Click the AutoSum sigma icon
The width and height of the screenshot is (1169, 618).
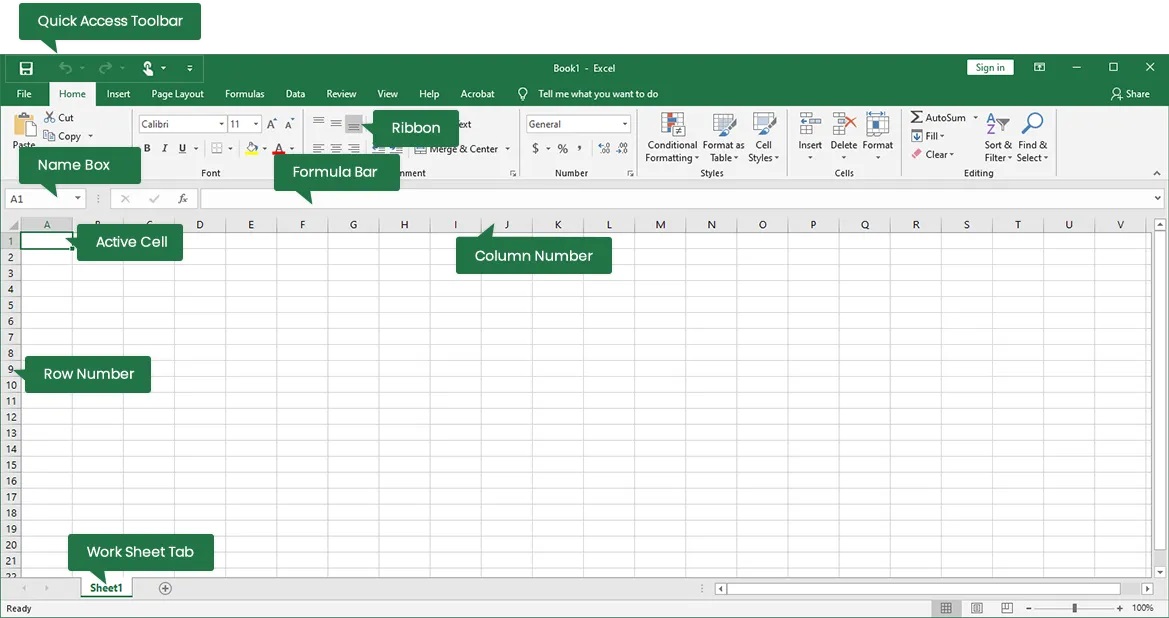click(916, 117)
